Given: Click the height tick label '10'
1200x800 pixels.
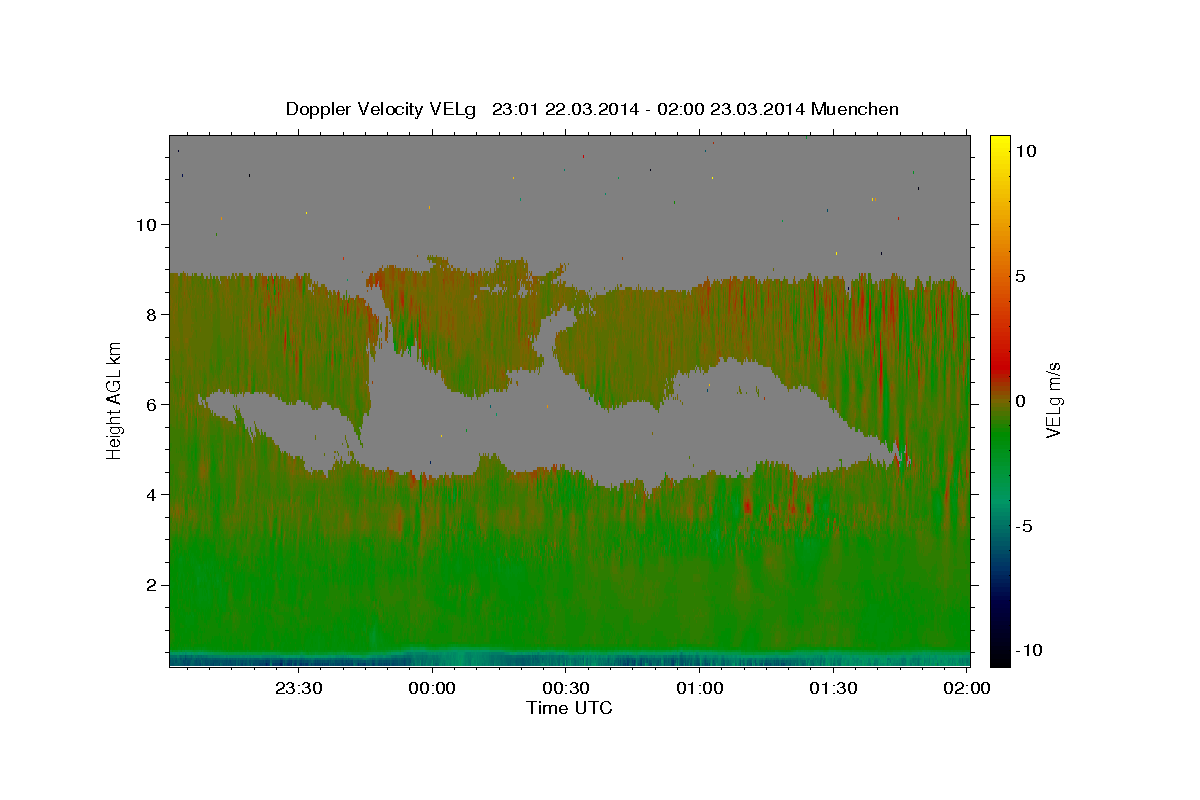Looking at the screenshot, I should [147, 224].
